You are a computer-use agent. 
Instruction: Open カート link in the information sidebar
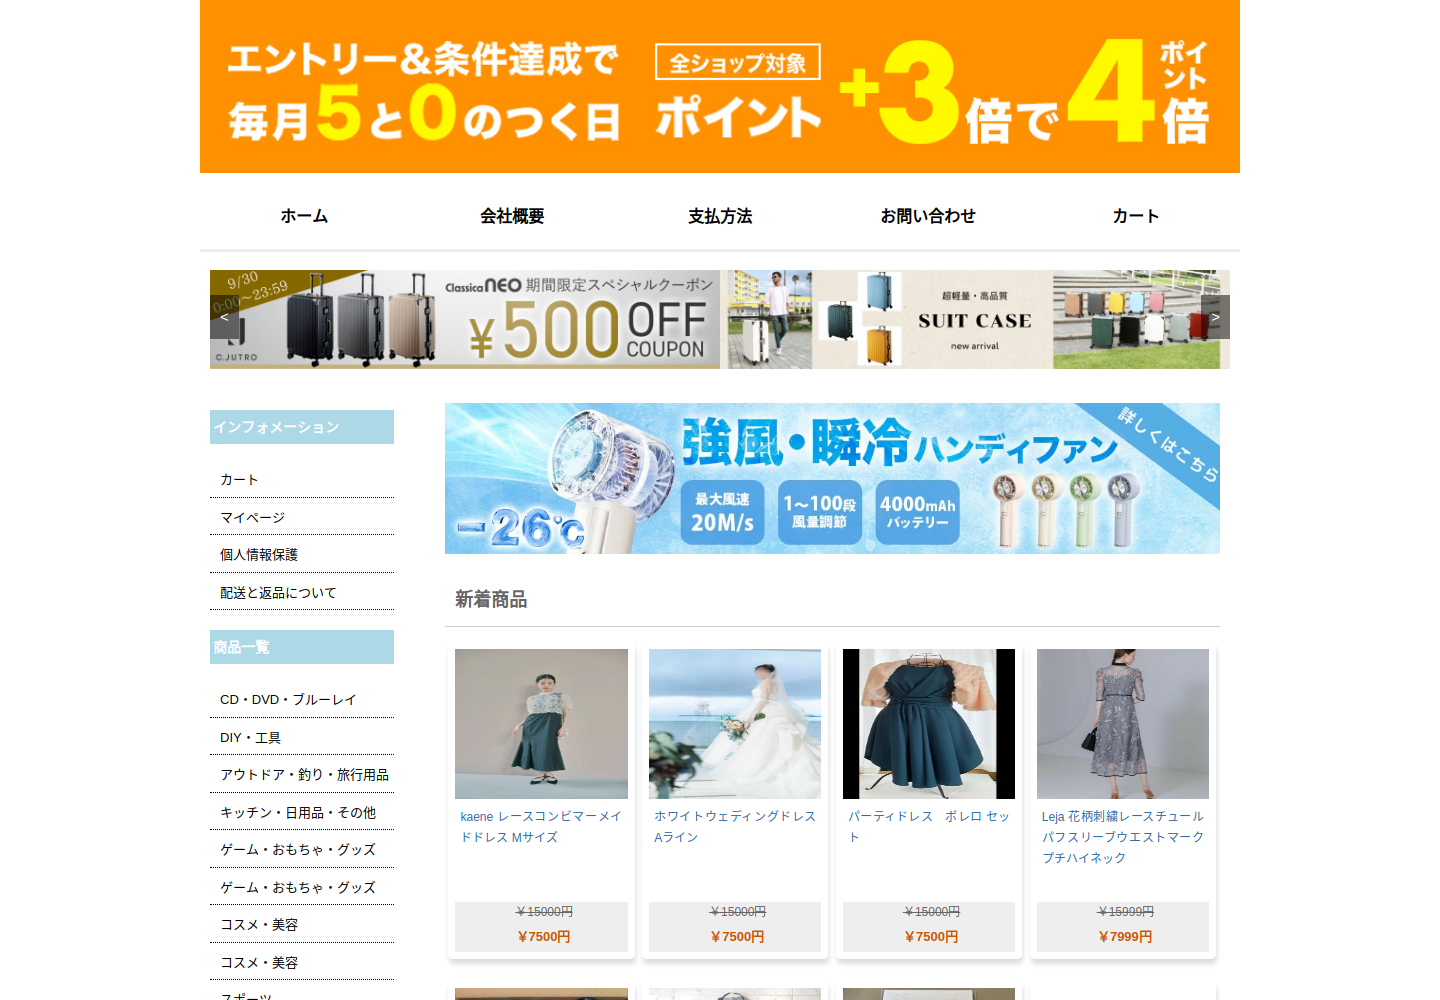click(x=239, y=480)
